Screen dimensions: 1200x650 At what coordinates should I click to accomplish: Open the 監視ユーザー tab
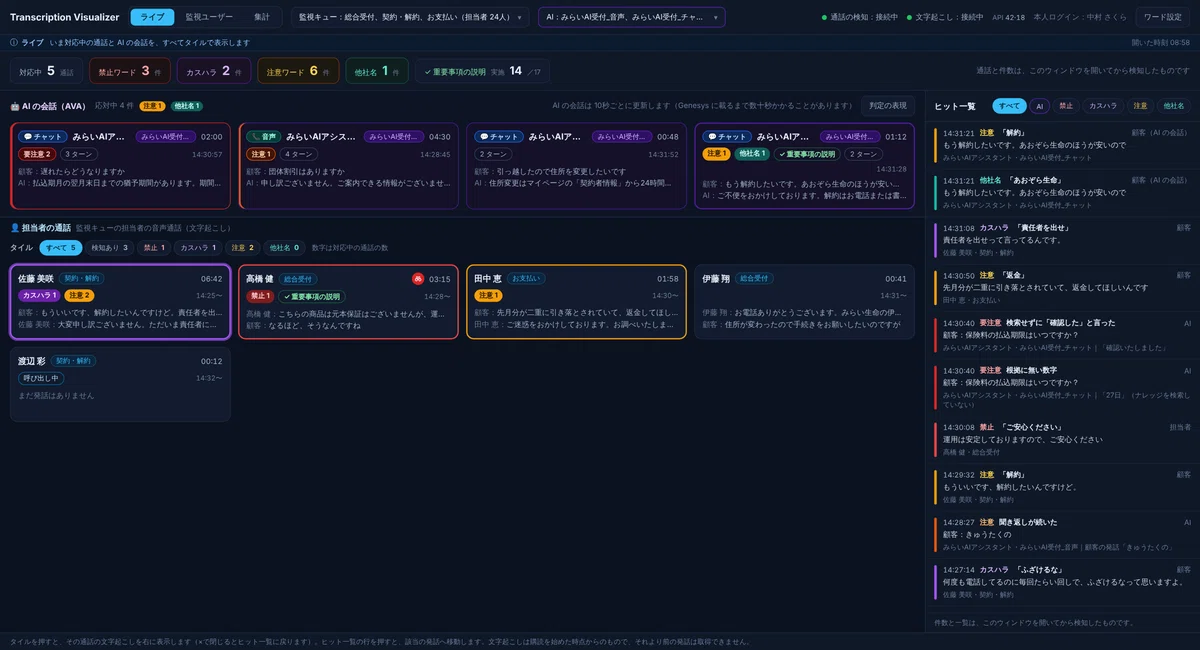(208, 17)
